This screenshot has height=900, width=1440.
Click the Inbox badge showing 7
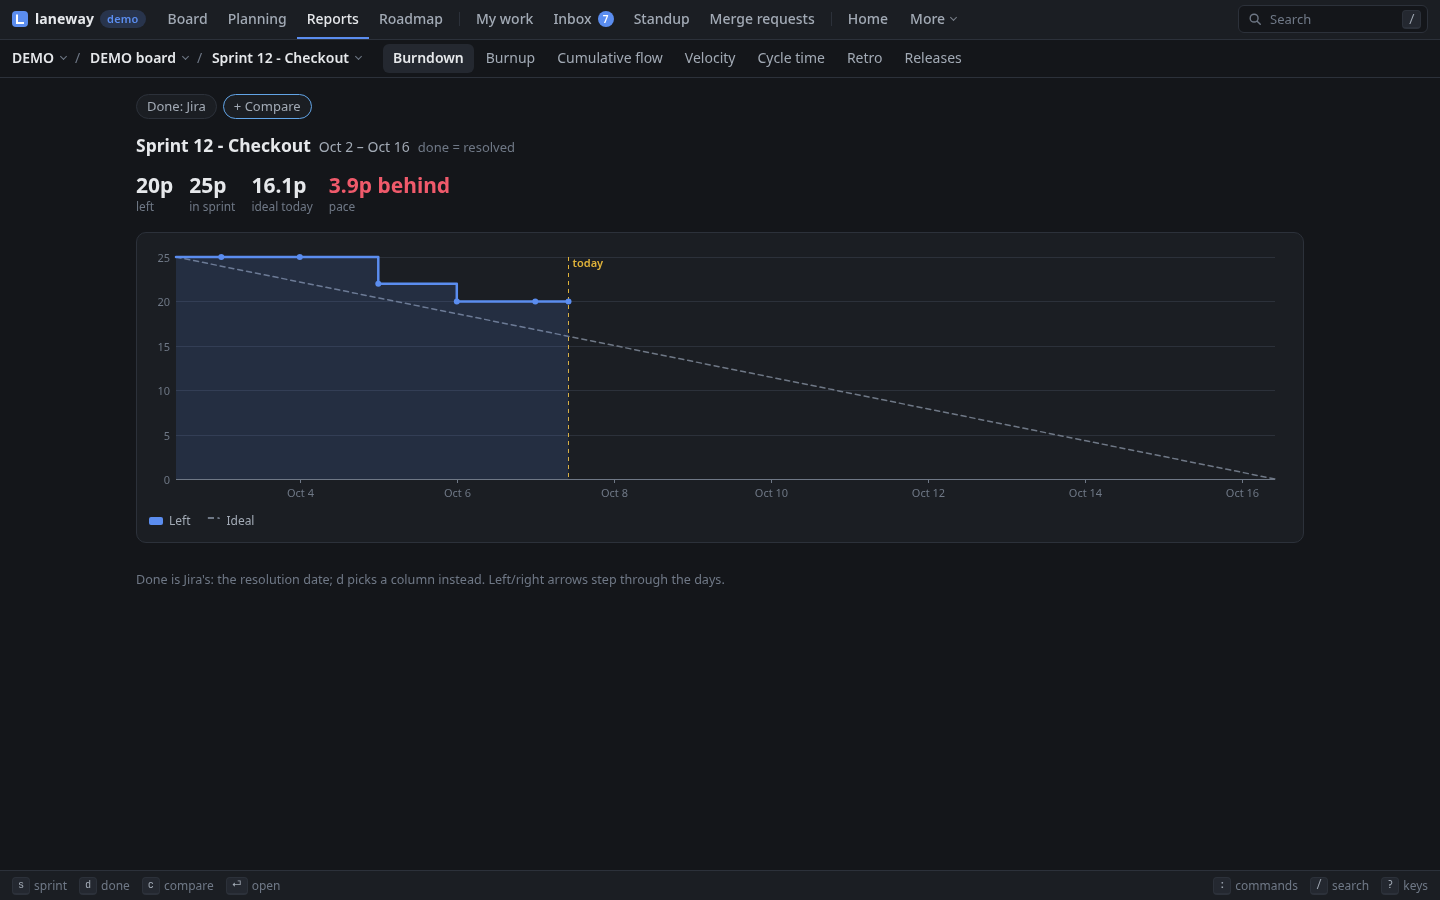[x=605, y=19]
